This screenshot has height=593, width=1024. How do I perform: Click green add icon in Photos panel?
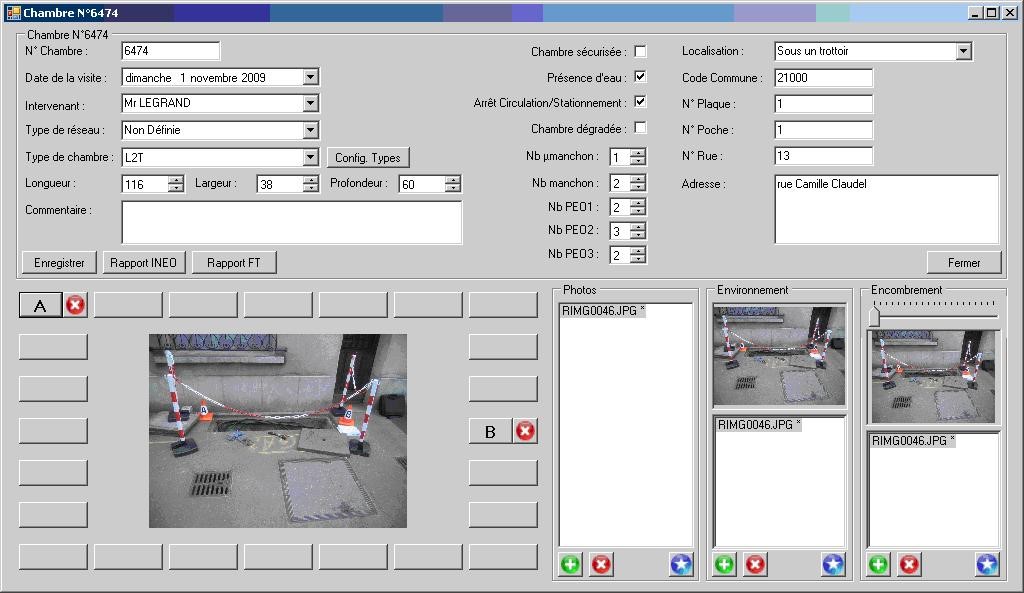click(x=570, y=564)
